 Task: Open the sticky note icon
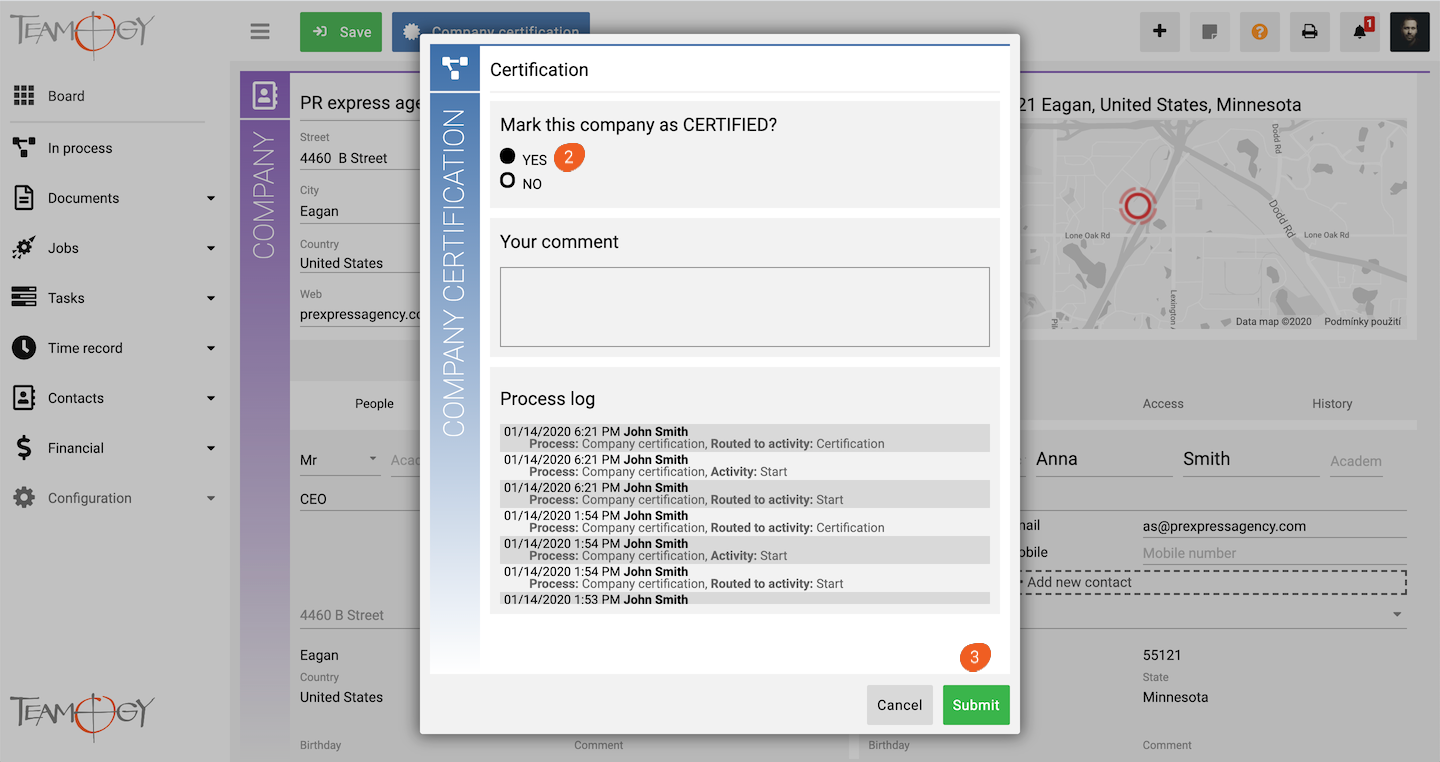click(x=1210, y=32)
